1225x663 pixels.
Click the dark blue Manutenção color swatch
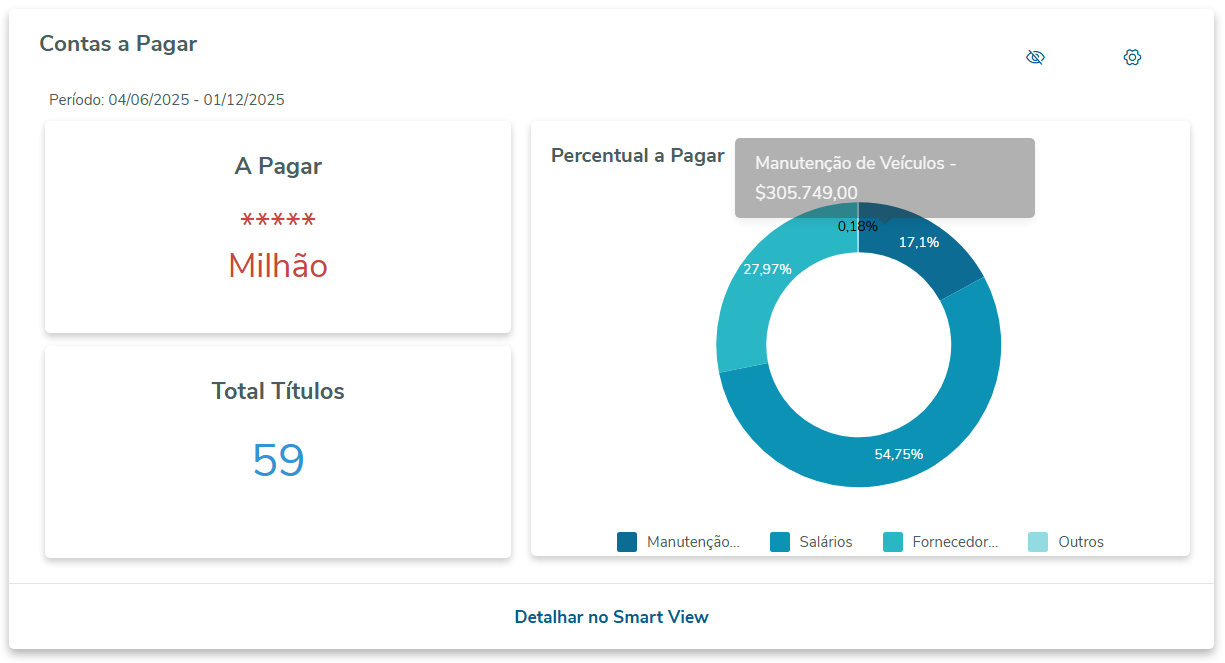[x=627, y=542]
